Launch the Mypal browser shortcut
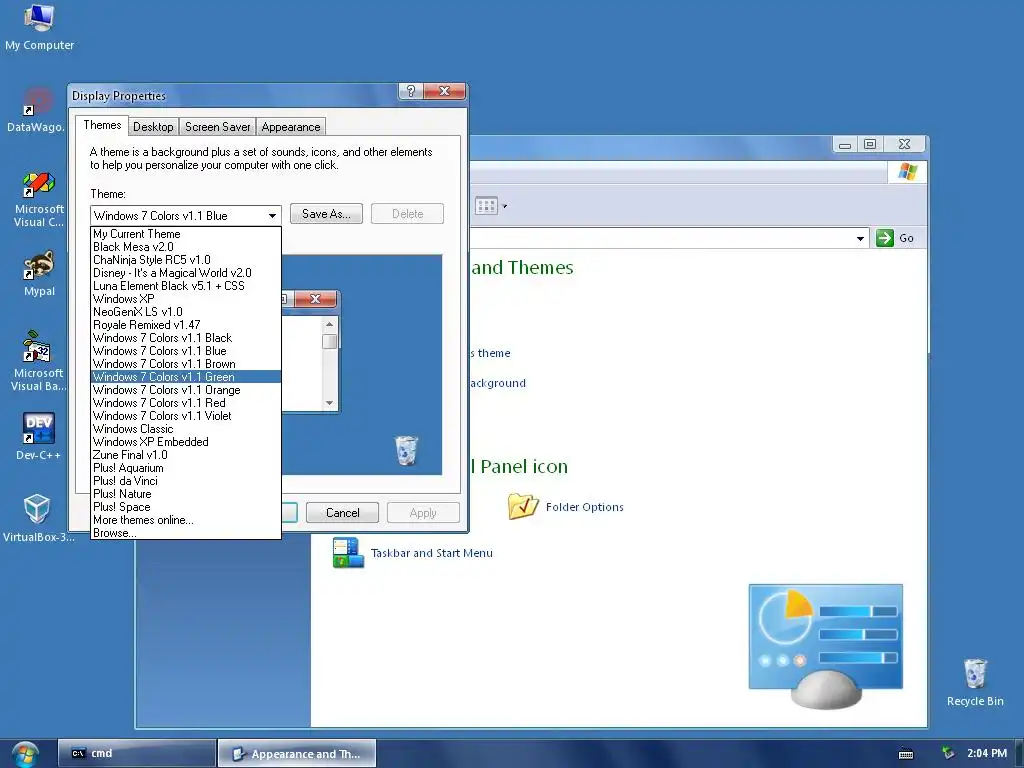Screen dimensions: 1024x768 coord(39,274)
